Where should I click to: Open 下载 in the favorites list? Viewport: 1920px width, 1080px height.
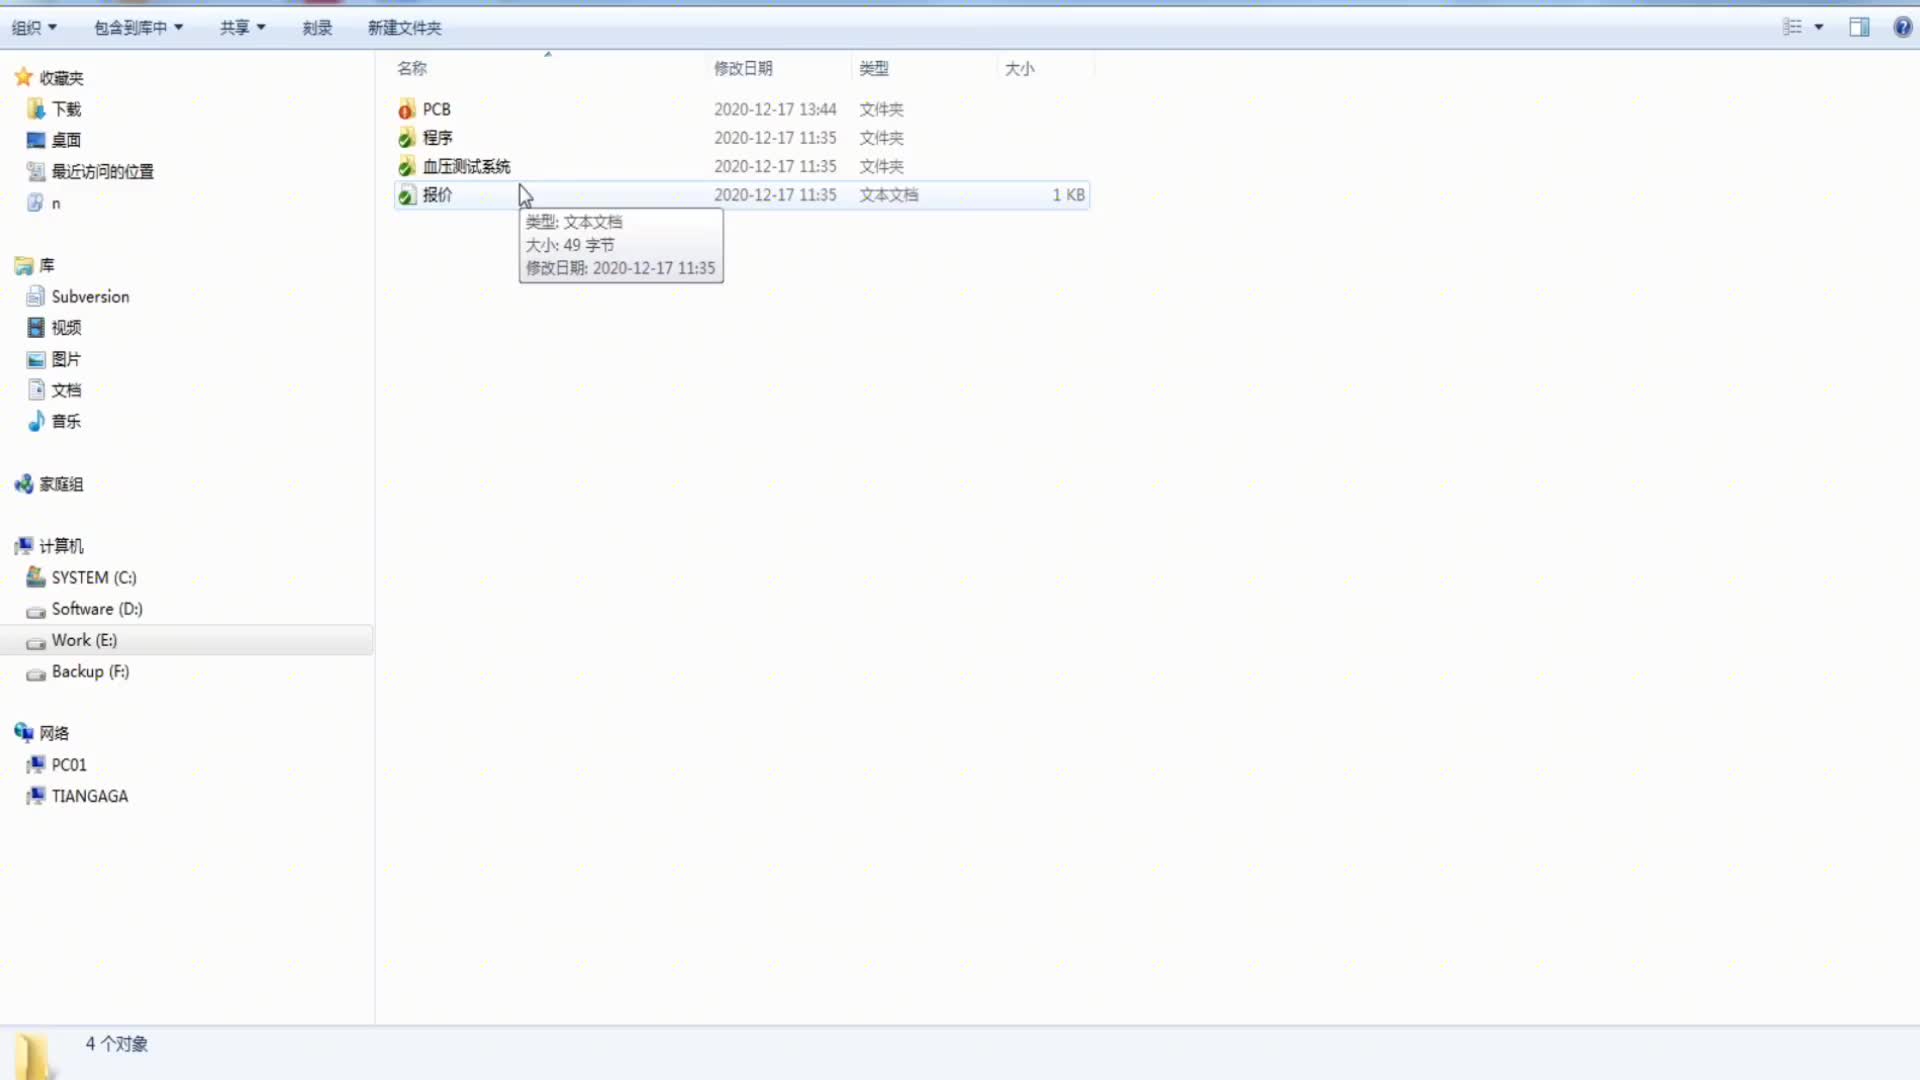pyautogui.click(x=66, y=109)
